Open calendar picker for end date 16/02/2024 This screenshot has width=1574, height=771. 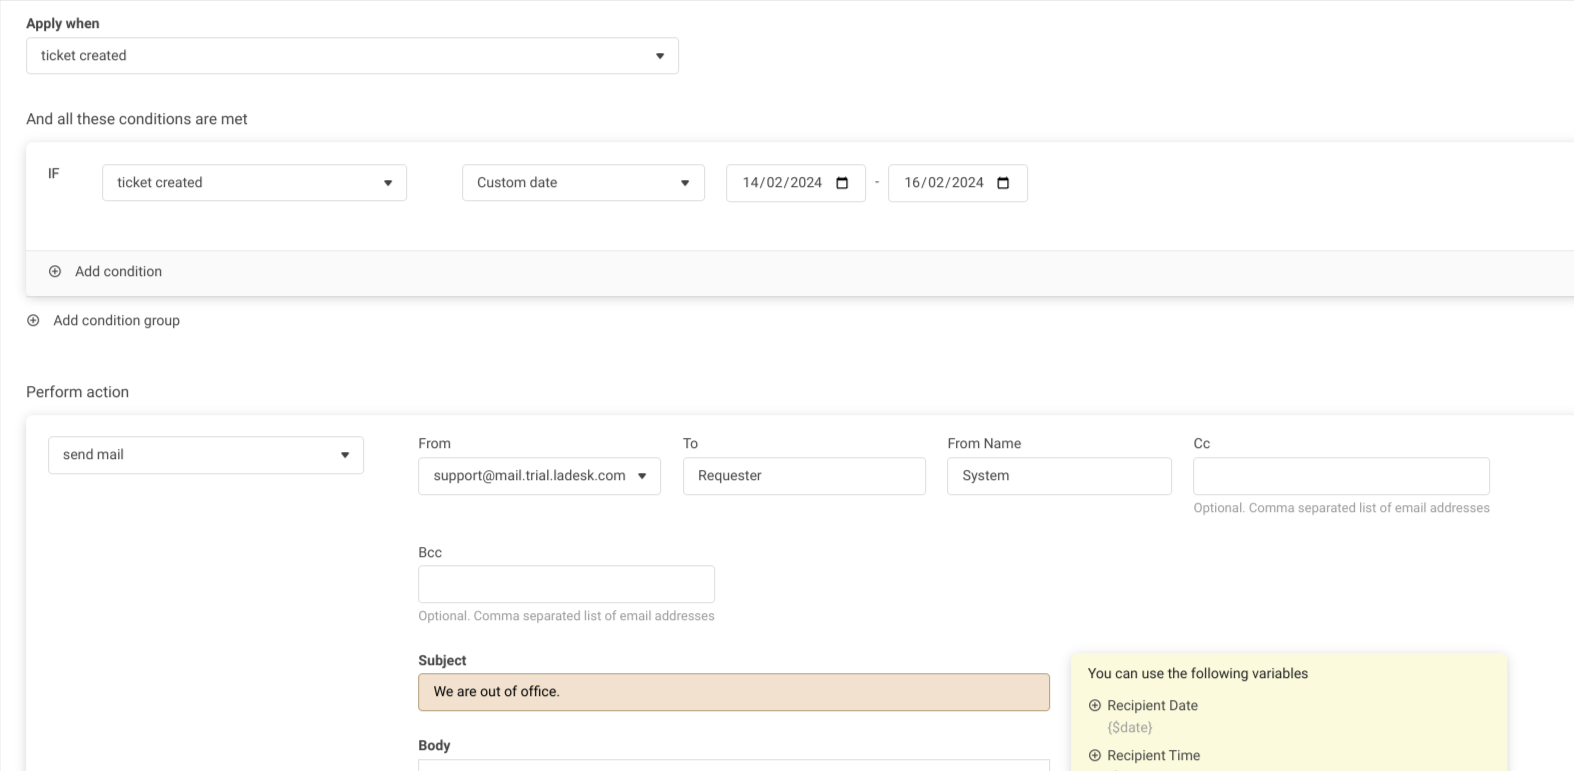pos(1004,183)
